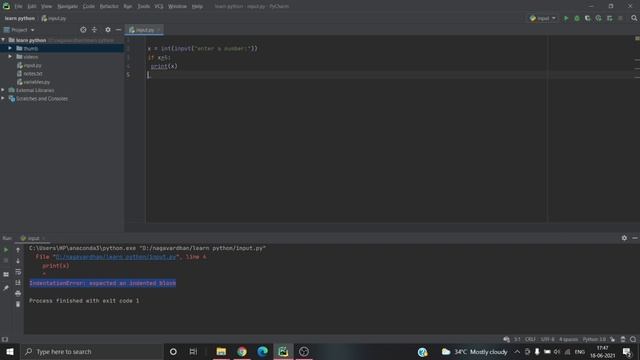Click the print(x) line in editor

coord(164,66)
